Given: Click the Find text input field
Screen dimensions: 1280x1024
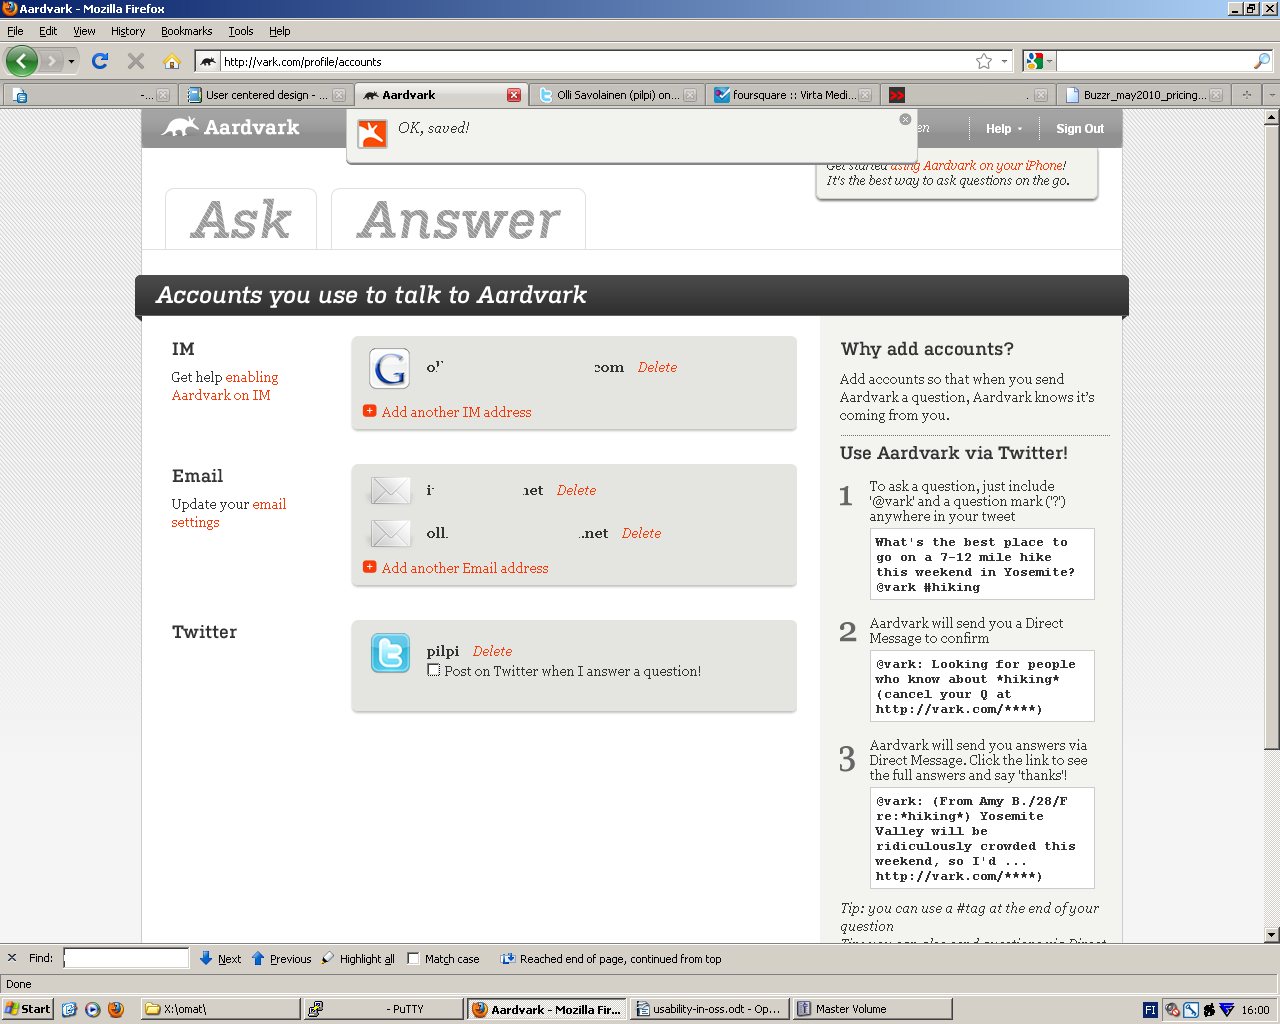Looking at the screenshot, I should click(x=126, y=958).
